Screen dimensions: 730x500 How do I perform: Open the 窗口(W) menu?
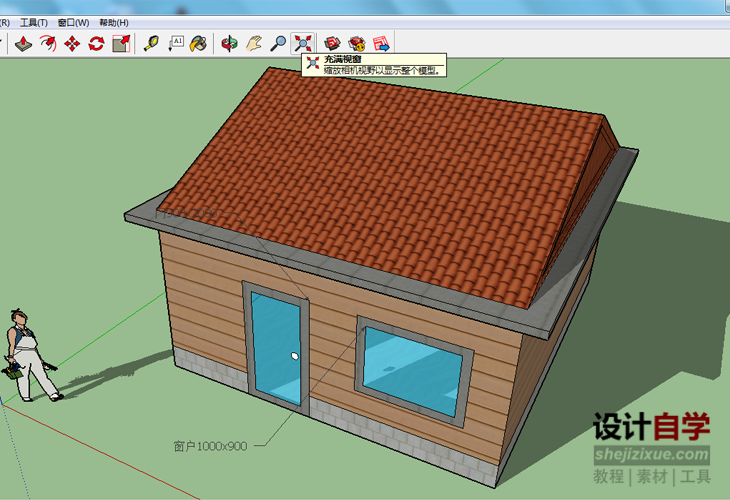[x=73, y=22]
